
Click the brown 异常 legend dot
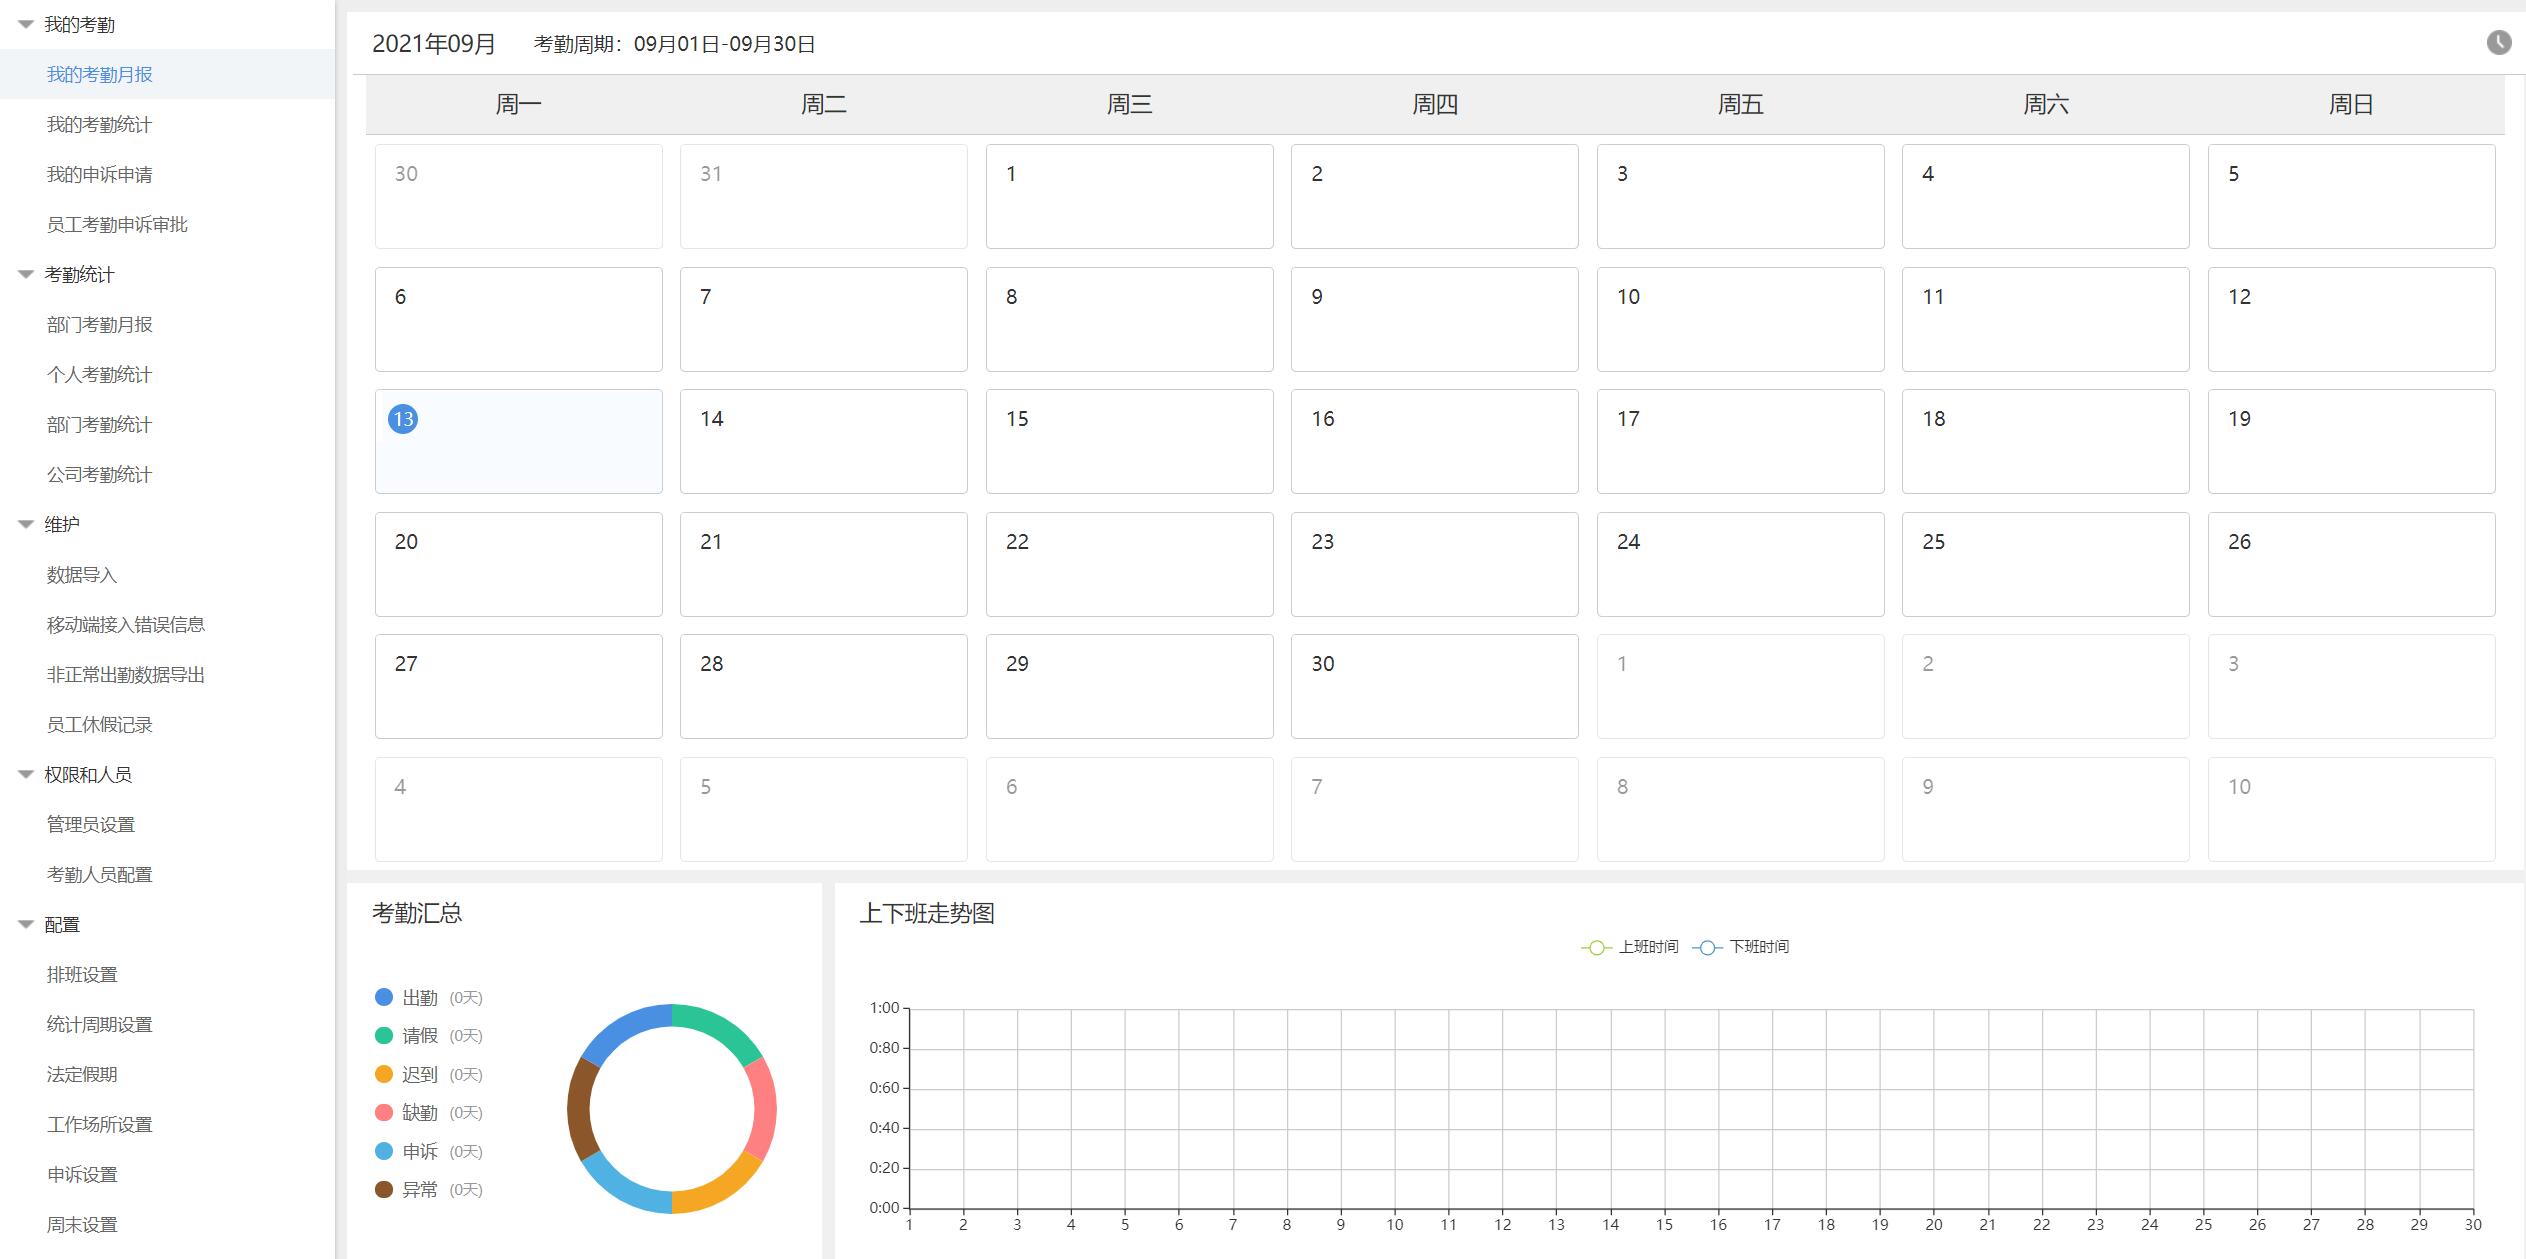click(x=384, y=1190)
